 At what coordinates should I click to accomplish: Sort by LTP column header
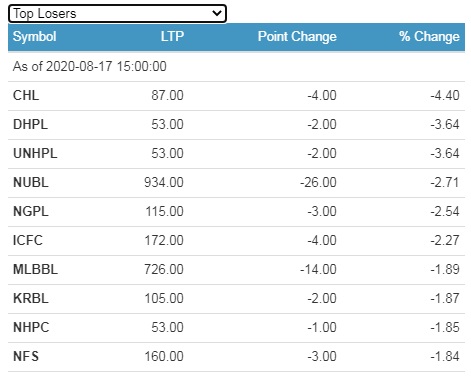(x=172, y=36)
